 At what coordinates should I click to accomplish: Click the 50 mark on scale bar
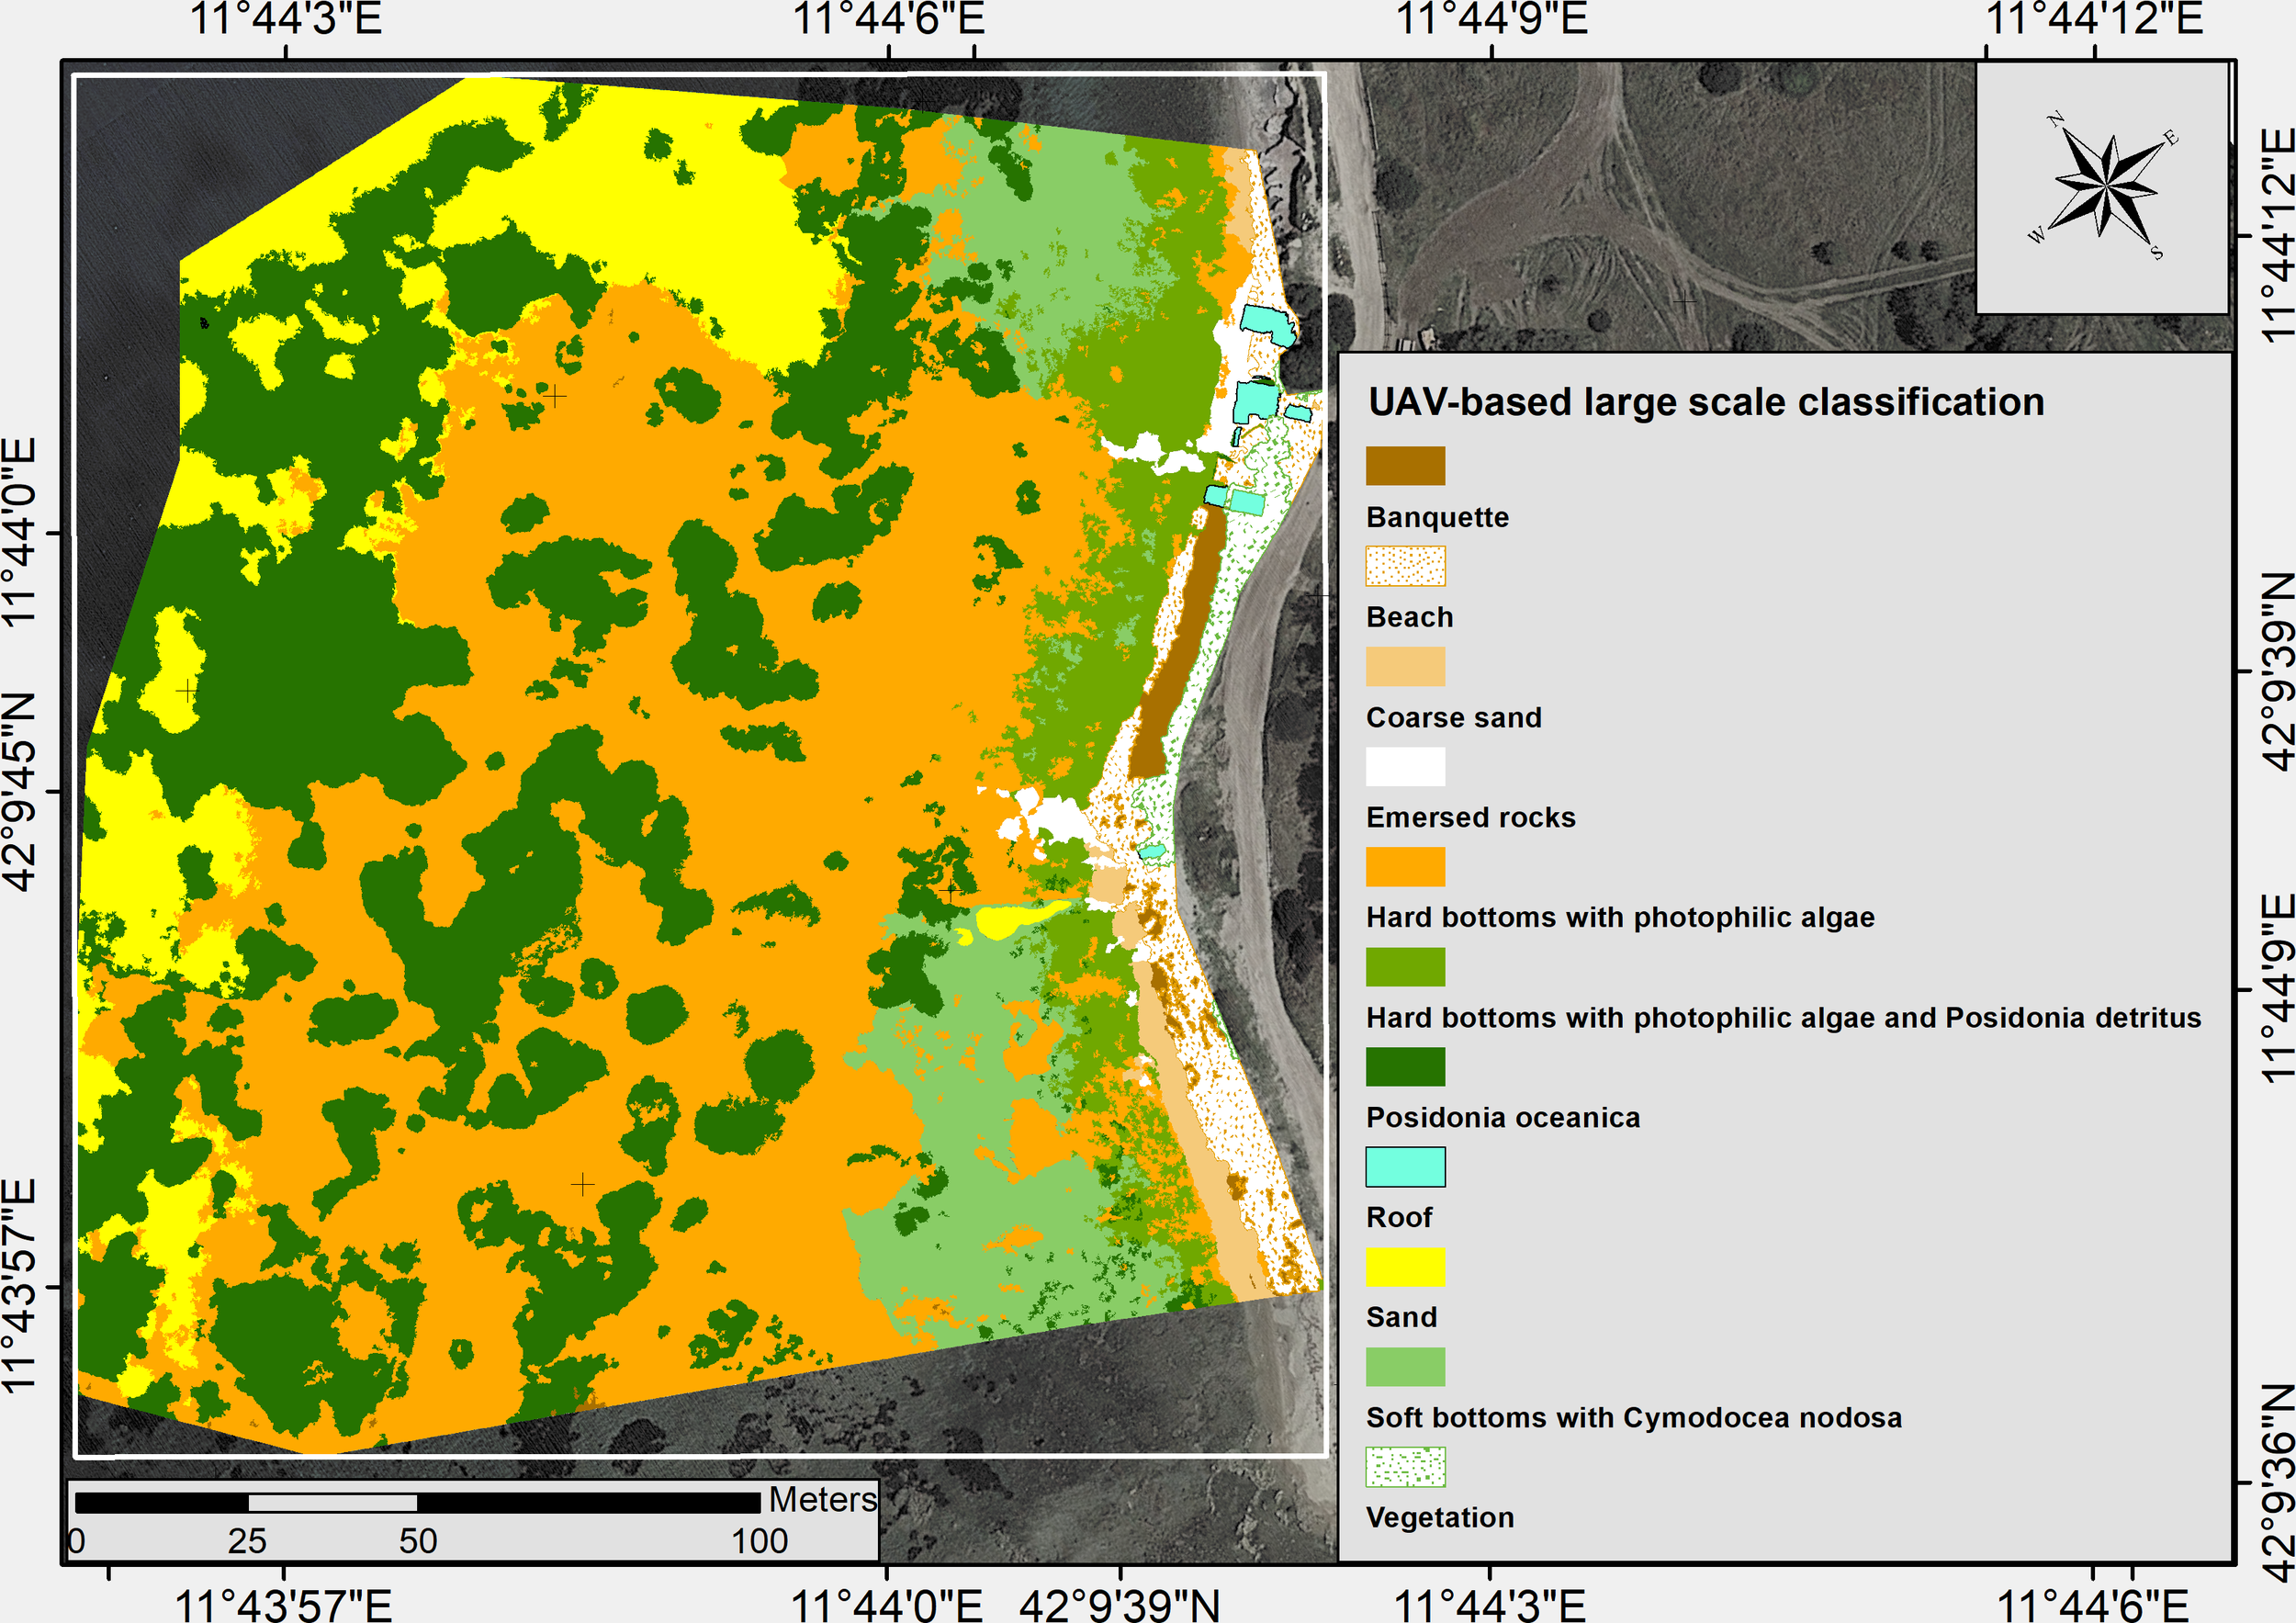click(x=418, y=1541)
